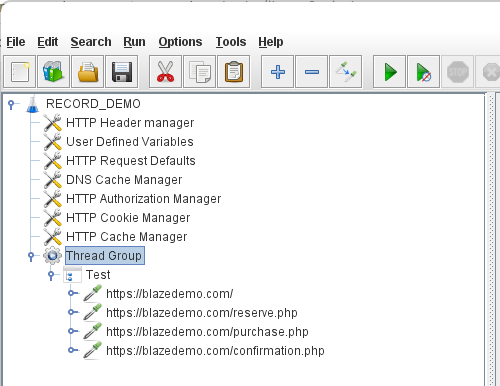The image size is (500, 386).
Task: Open the Help menu
Action: (x=271, y=42)
